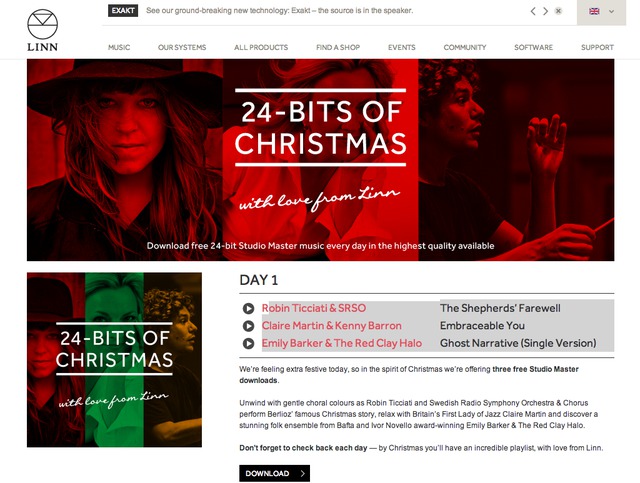Select the UK flag icon
This screenshot has width=640, height=483.
594,11
